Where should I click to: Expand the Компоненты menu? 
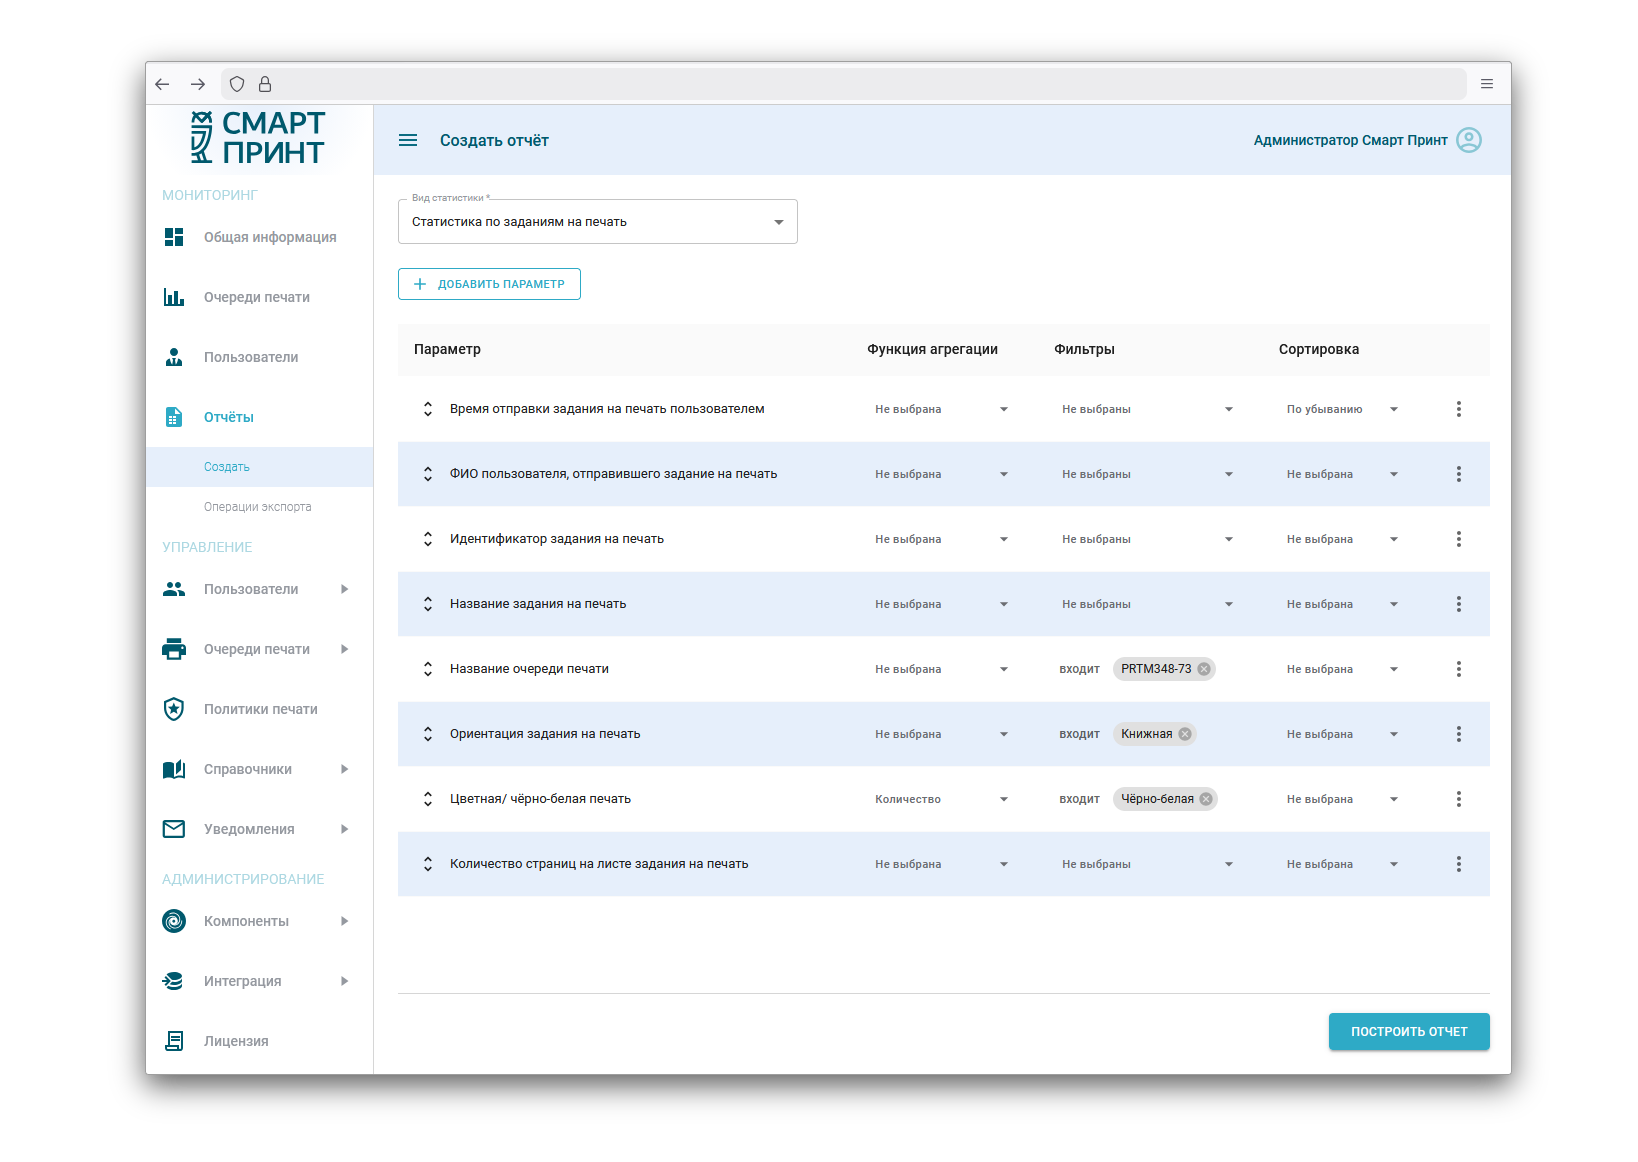coord(259,921)
